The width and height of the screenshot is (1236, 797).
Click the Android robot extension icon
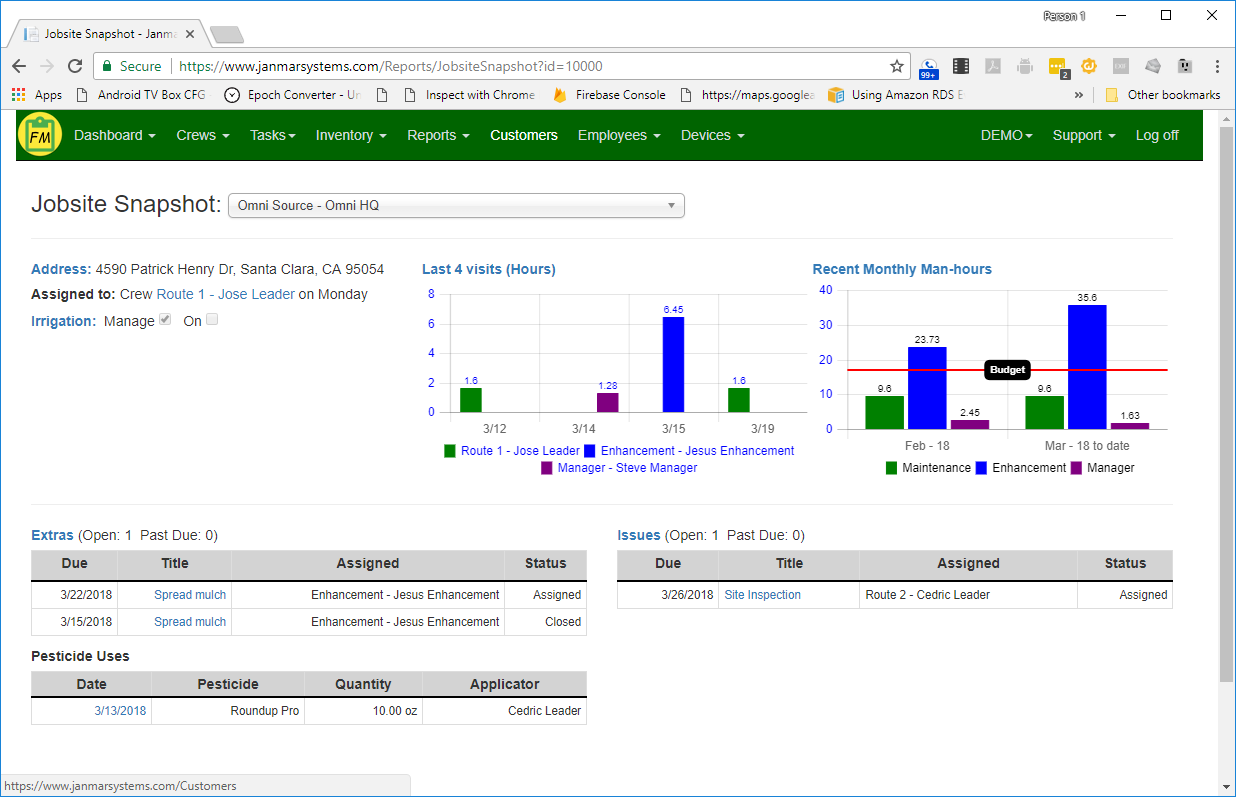(x=1024, y=65)
